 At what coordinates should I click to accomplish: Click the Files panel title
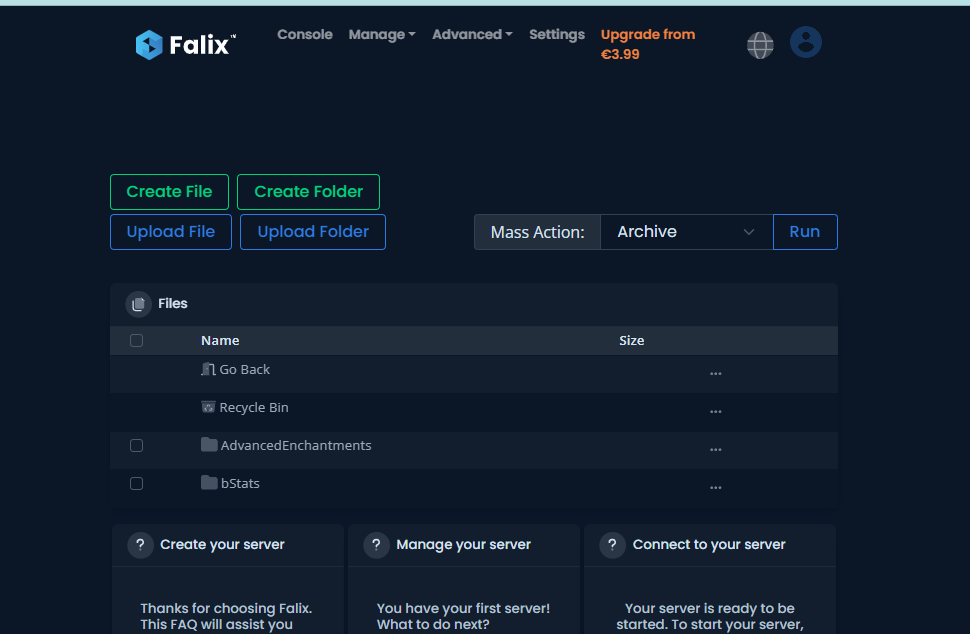tap(173, 304)
